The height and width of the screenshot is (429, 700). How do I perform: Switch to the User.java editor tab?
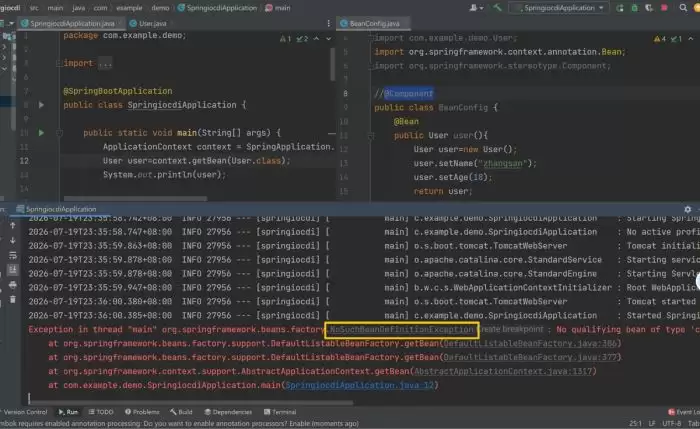point(149,23)
